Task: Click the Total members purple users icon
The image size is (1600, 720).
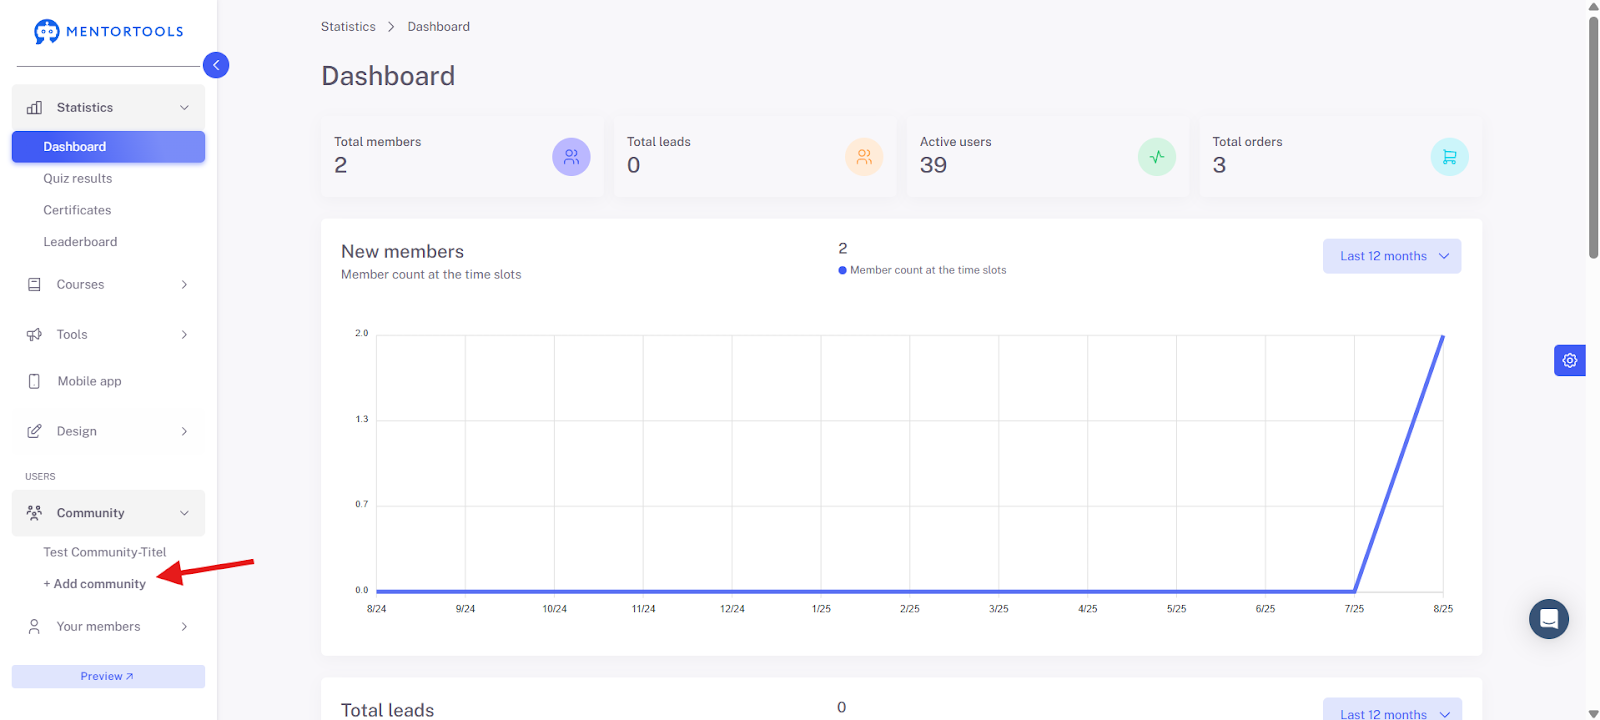Action: click(571, 157)
